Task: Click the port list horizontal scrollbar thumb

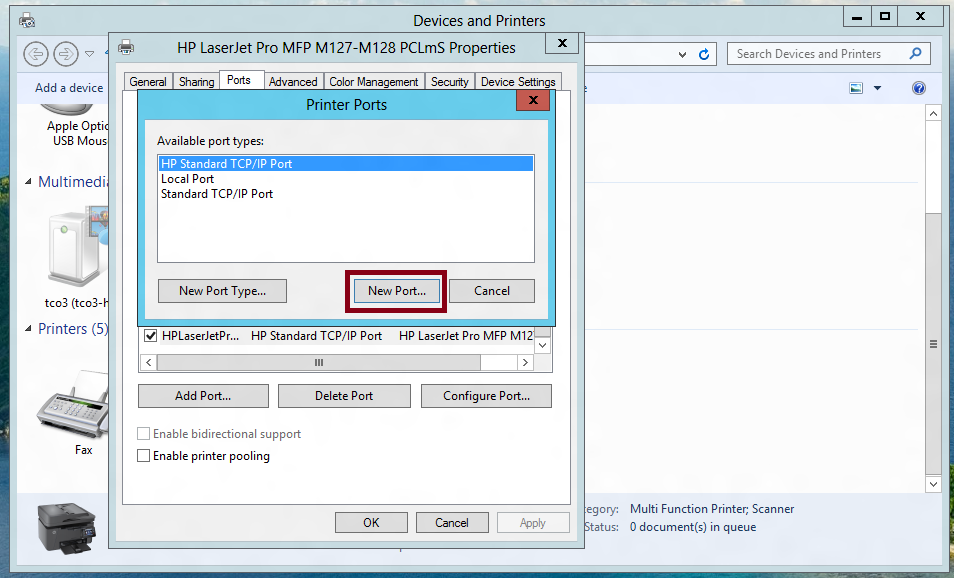Action: (319, 363)
